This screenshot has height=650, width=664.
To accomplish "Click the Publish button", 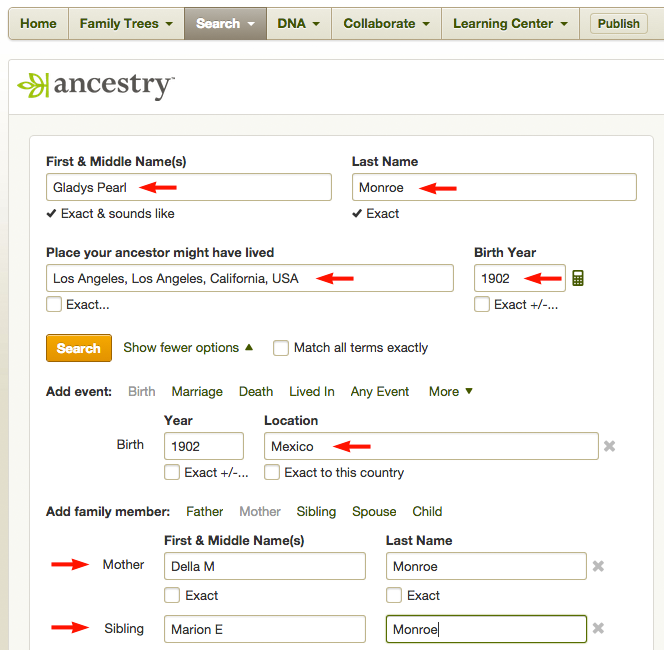I will coord(619,23).
